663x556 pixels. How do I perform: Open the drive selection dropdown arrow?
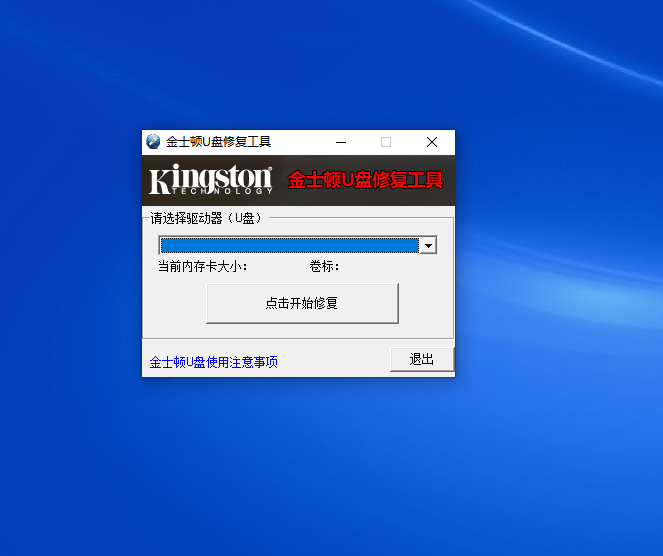click(428, 246)
